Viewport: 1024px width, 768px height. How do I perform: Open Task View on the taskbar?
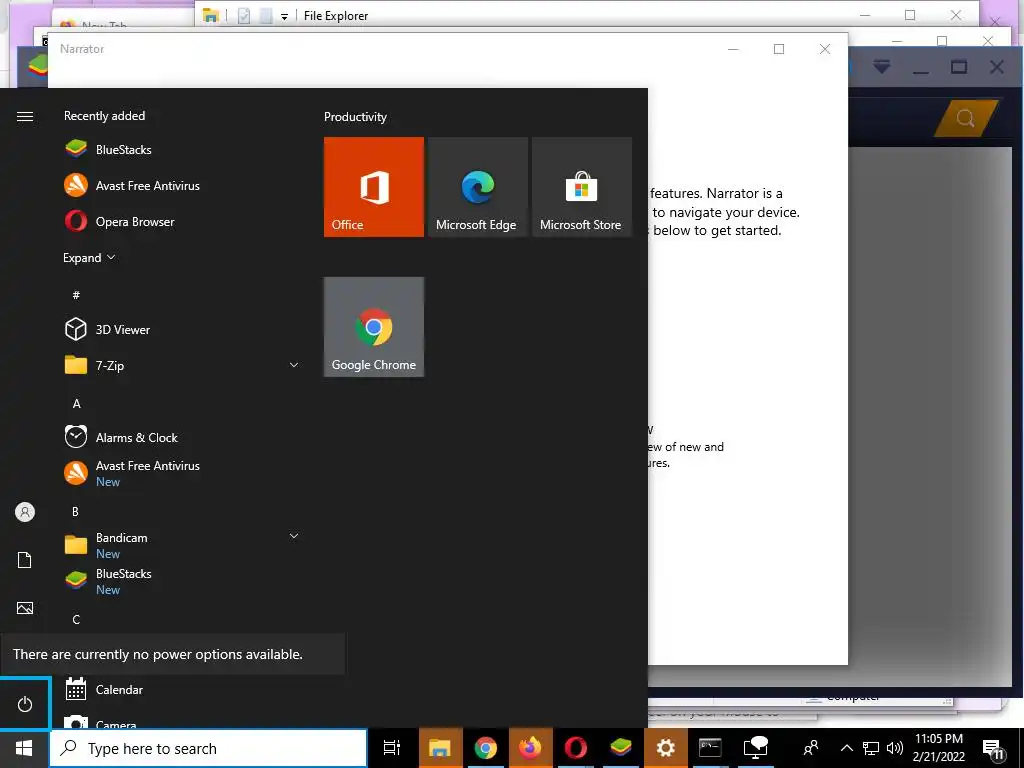[x=392, y=748]
